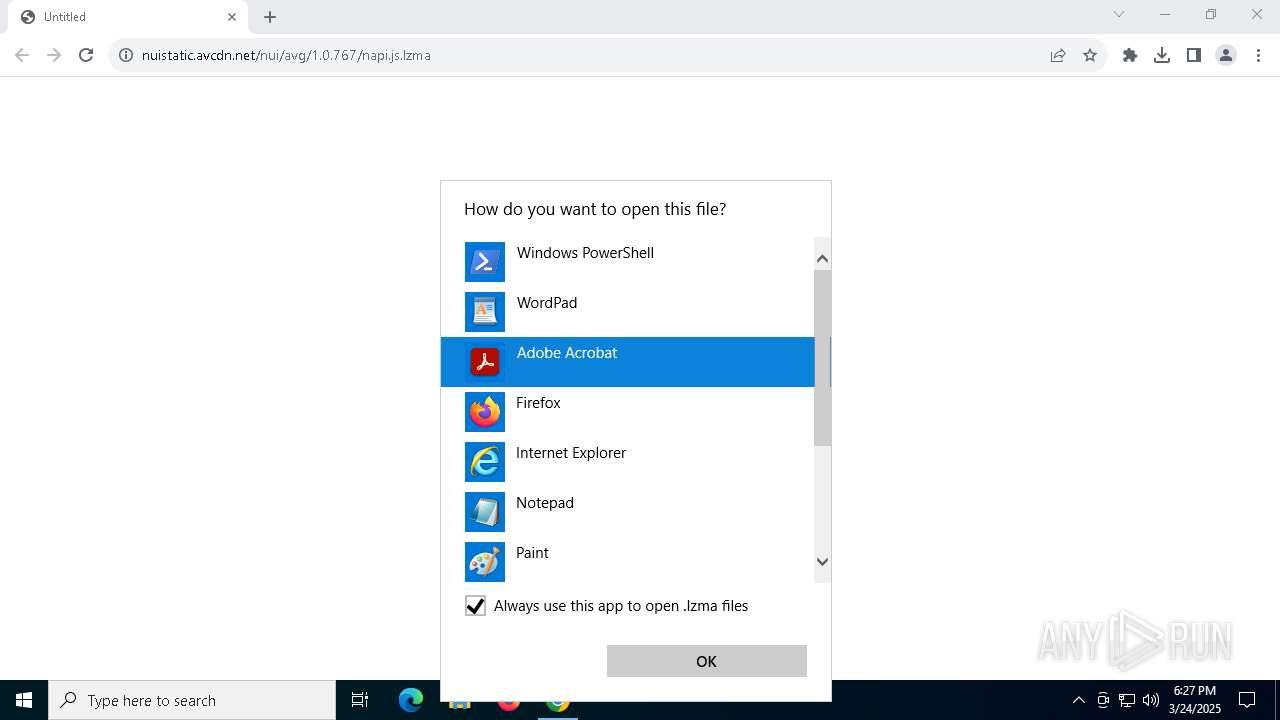Pick the Adobe Acrobat icon

coord(485,362)
